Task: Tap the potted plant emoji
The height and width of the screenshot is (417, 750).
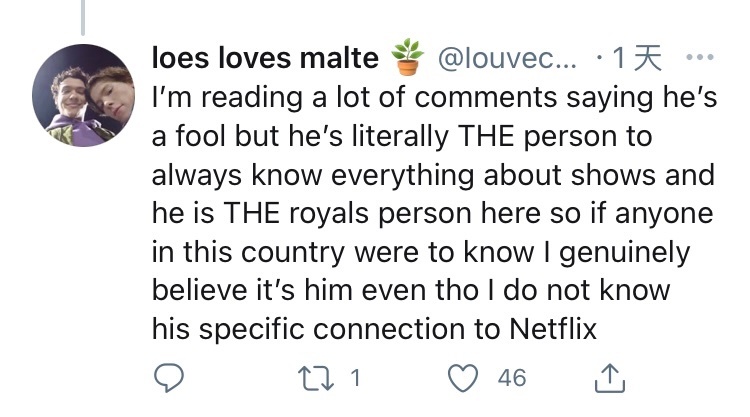Action: pos(408,57)
